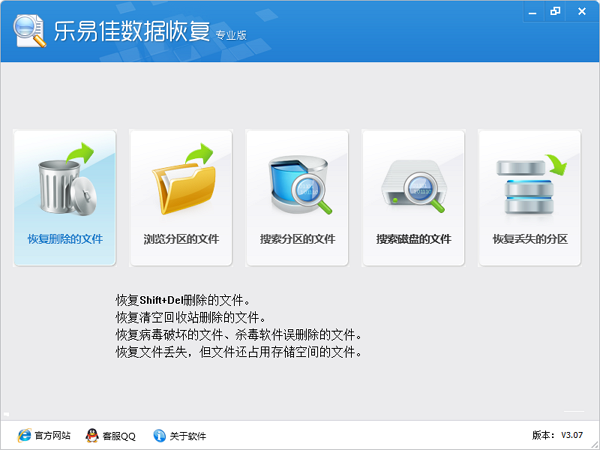Select the 恢复丢失的分区 label
The image size is (600, 450).
pyautogui.click(x=530, y=239)
